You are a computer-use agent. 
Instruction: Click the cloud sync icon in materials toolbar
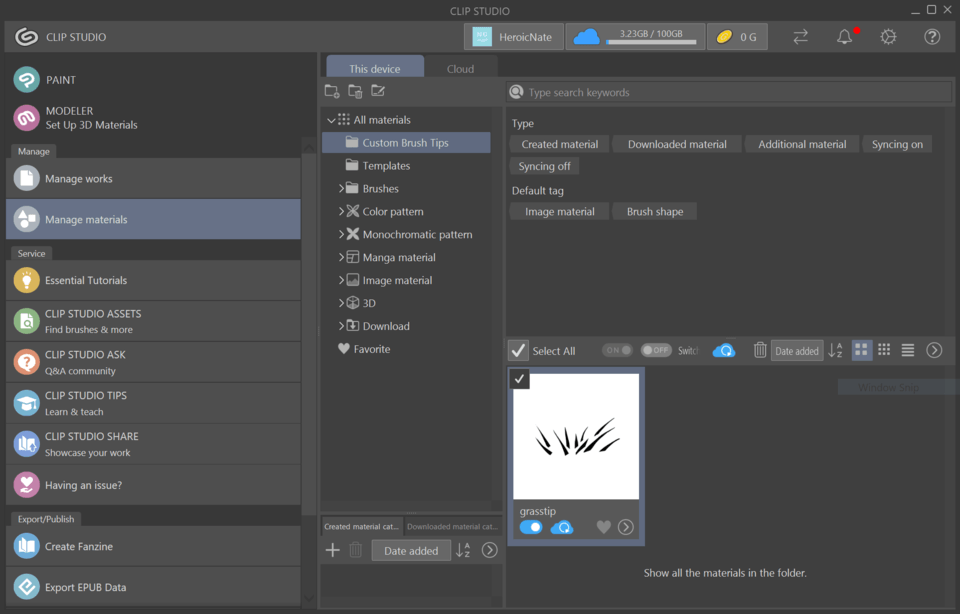[724, 351]
